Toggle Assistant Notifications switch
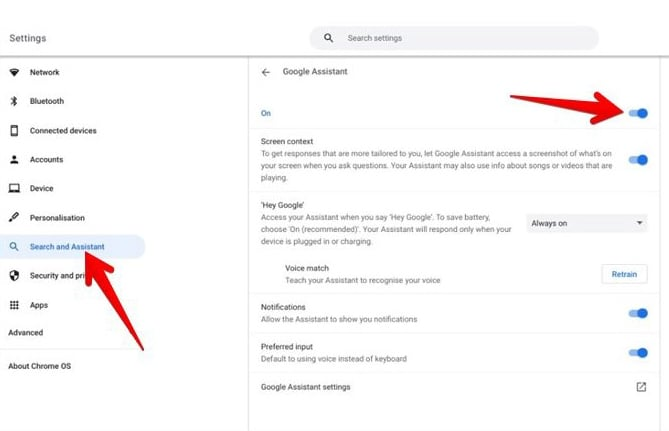This screenshot has width=669, height=431. click(638, 313)
